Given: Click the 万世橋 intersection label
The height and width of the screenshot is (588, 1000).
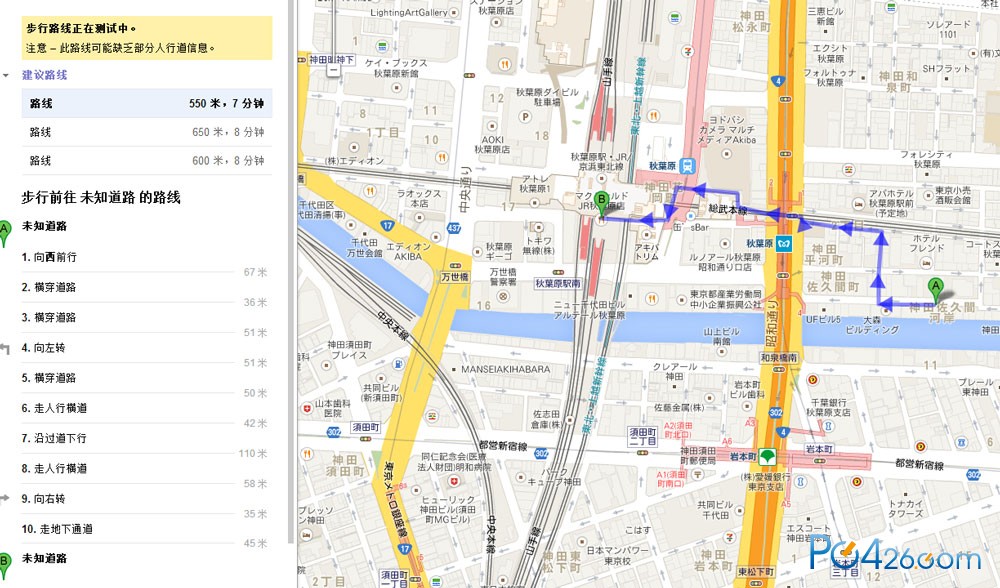Looking at the screenshot, I should 455,277.
